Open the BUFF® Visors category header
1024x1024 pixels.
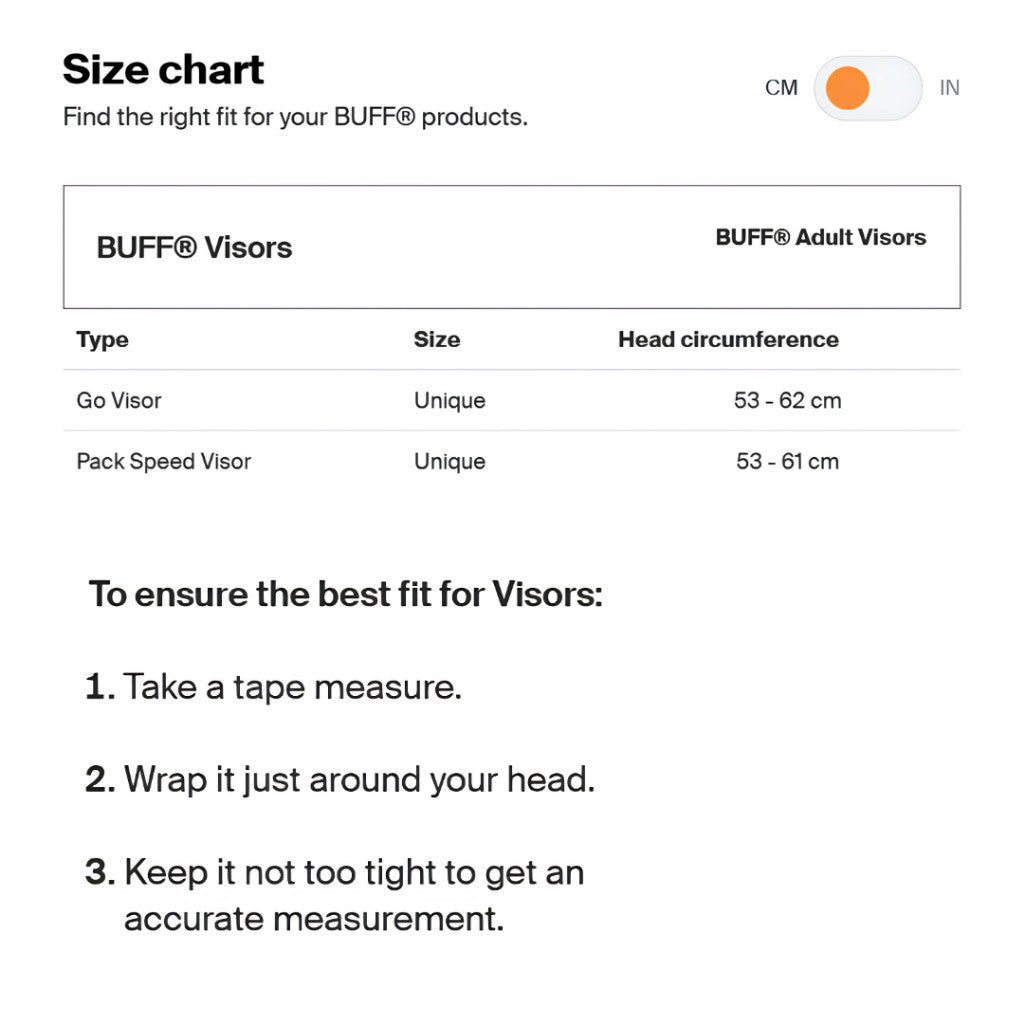coord(194,248)
